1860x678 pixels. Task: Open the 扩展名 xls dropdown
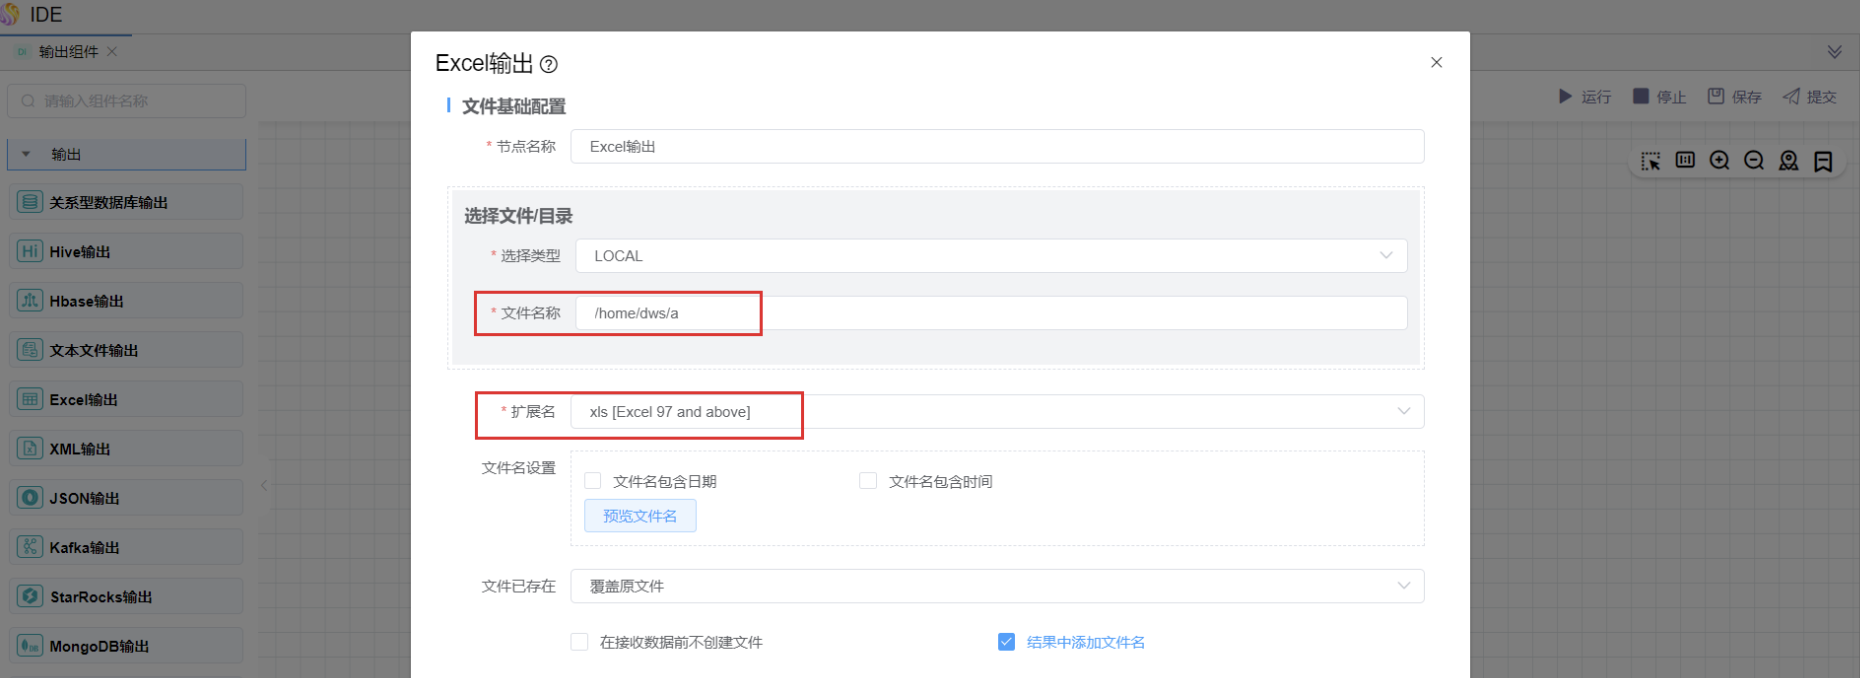(x=996, y=412)
